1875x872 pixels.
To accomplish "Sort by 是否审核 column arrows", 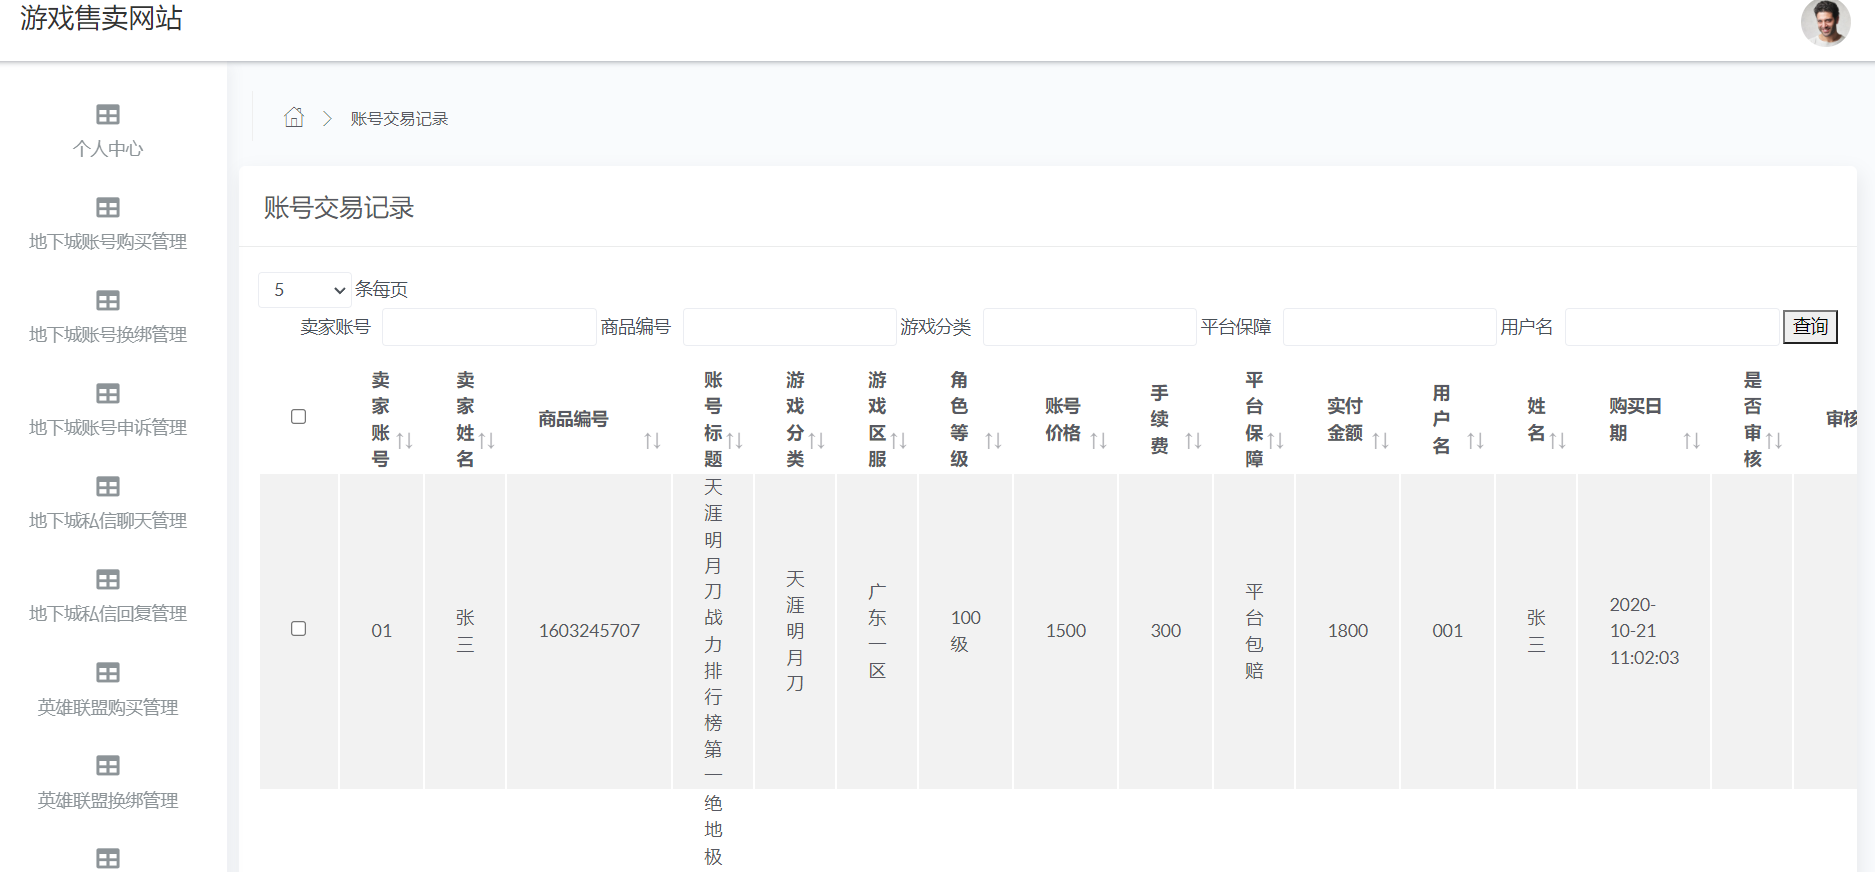I will (x=1773, y=441).
